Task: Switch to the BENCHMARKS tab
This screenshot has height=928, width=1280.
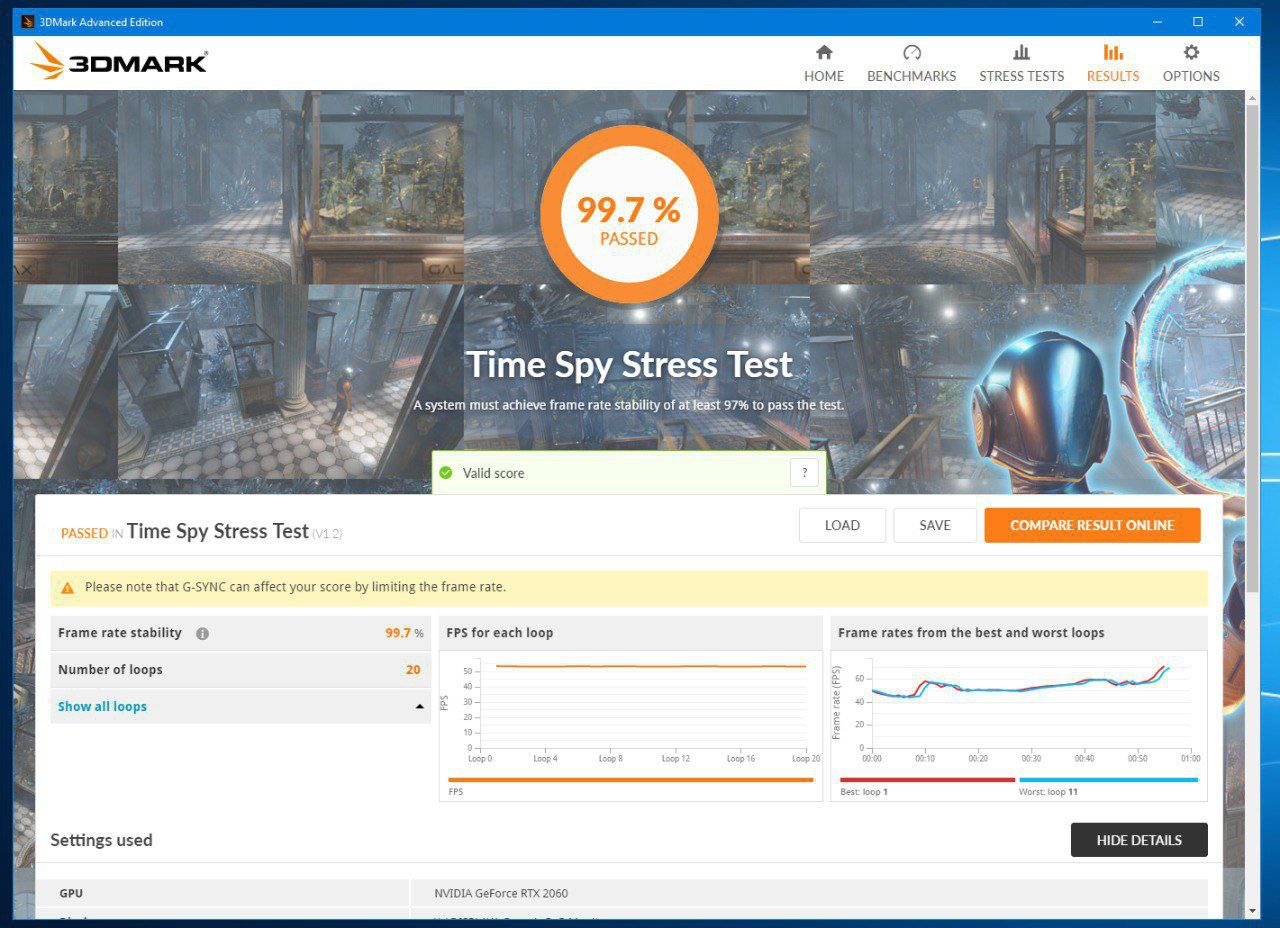Action: (x=911, y=64)
